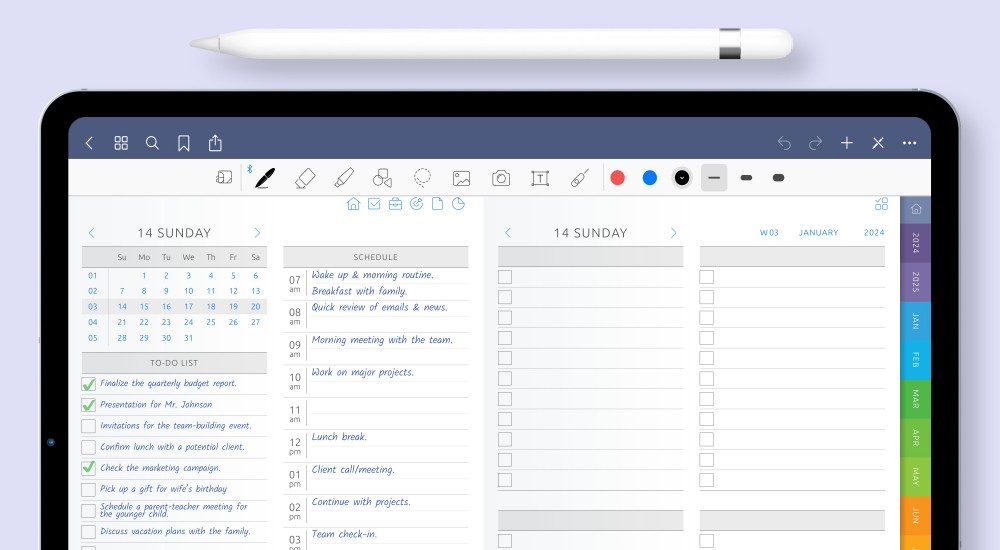Uncheck 'Finalize the quarterly budget report'
1000x550 pixels.
pos(89,384)
